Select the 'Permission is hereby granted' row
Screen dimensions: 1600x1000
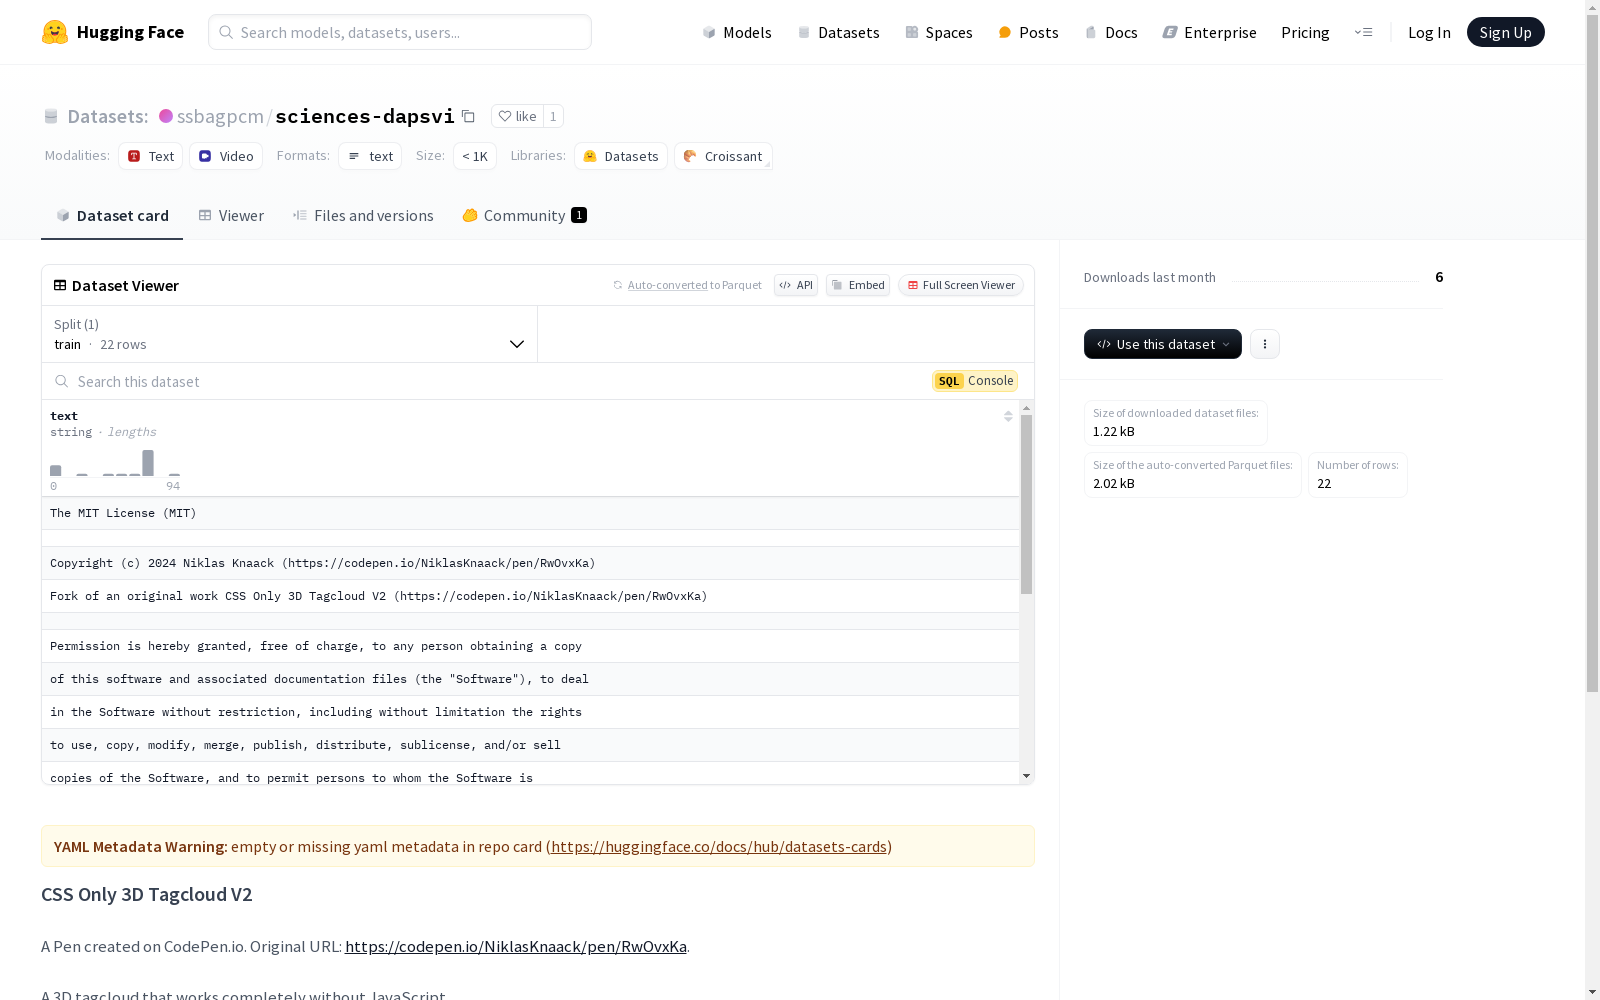click(530, 646)
